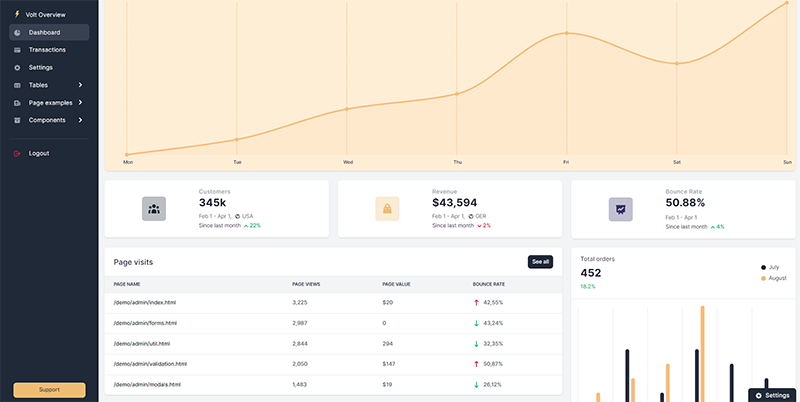The height and width of the screenshot is (402, 800).
Task: Click the Bounce Rate presentation chart icon
Action: coord(620,209)
